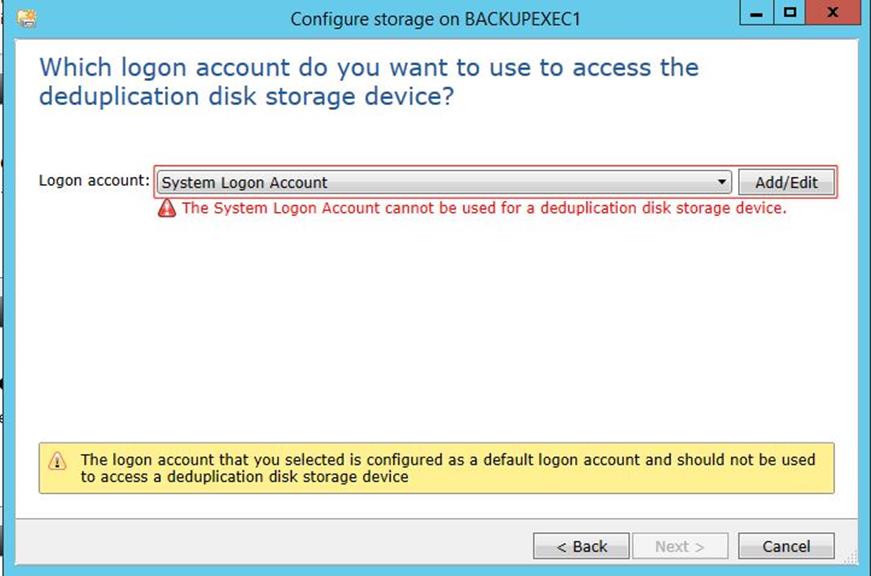871x576 pixels.
Task: Click the gray footer bar beside Back
Action: coord(272,543)
